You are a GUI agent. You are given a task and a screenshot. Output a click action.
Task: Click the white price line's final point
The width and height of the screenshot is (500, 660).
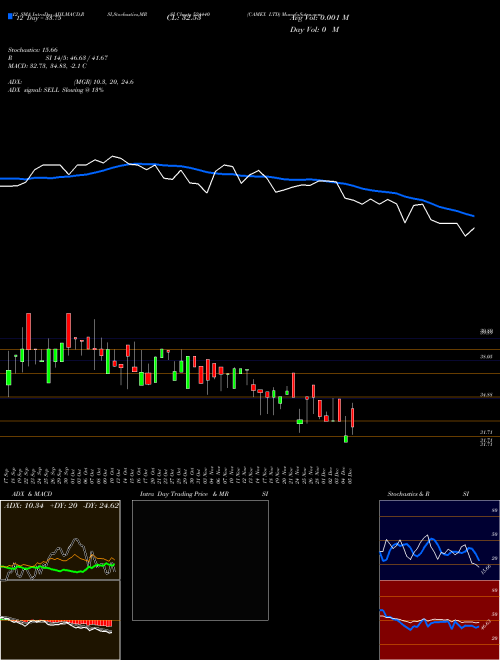474,228
